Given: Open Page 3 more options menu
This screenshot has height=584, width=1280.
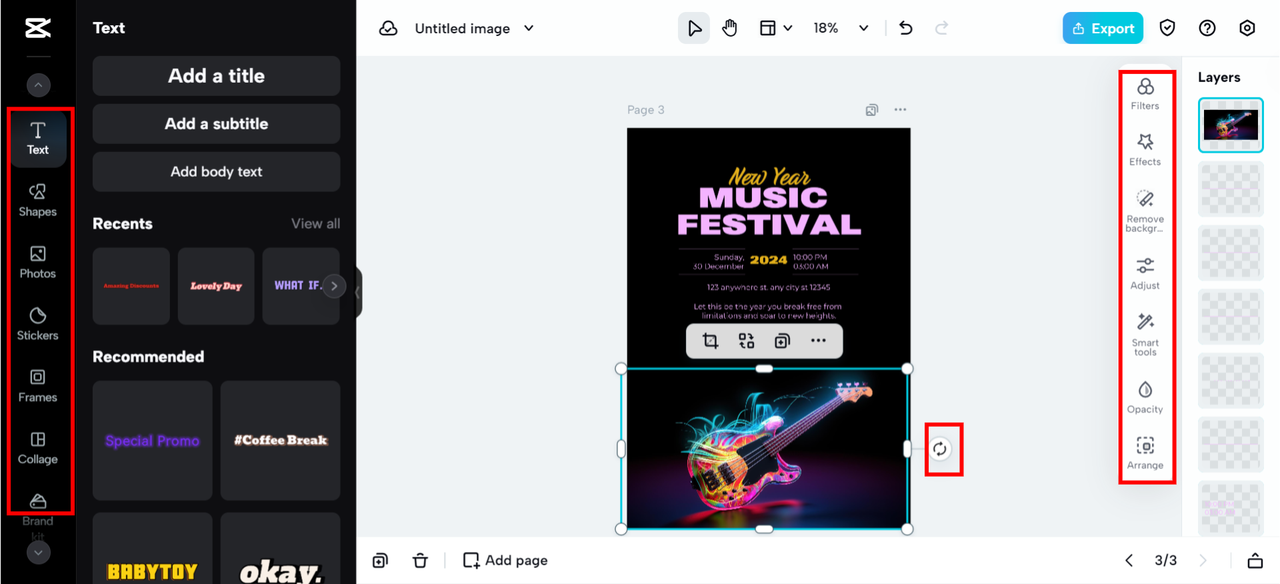Looking at the screenshot, I should click(900, 110).
